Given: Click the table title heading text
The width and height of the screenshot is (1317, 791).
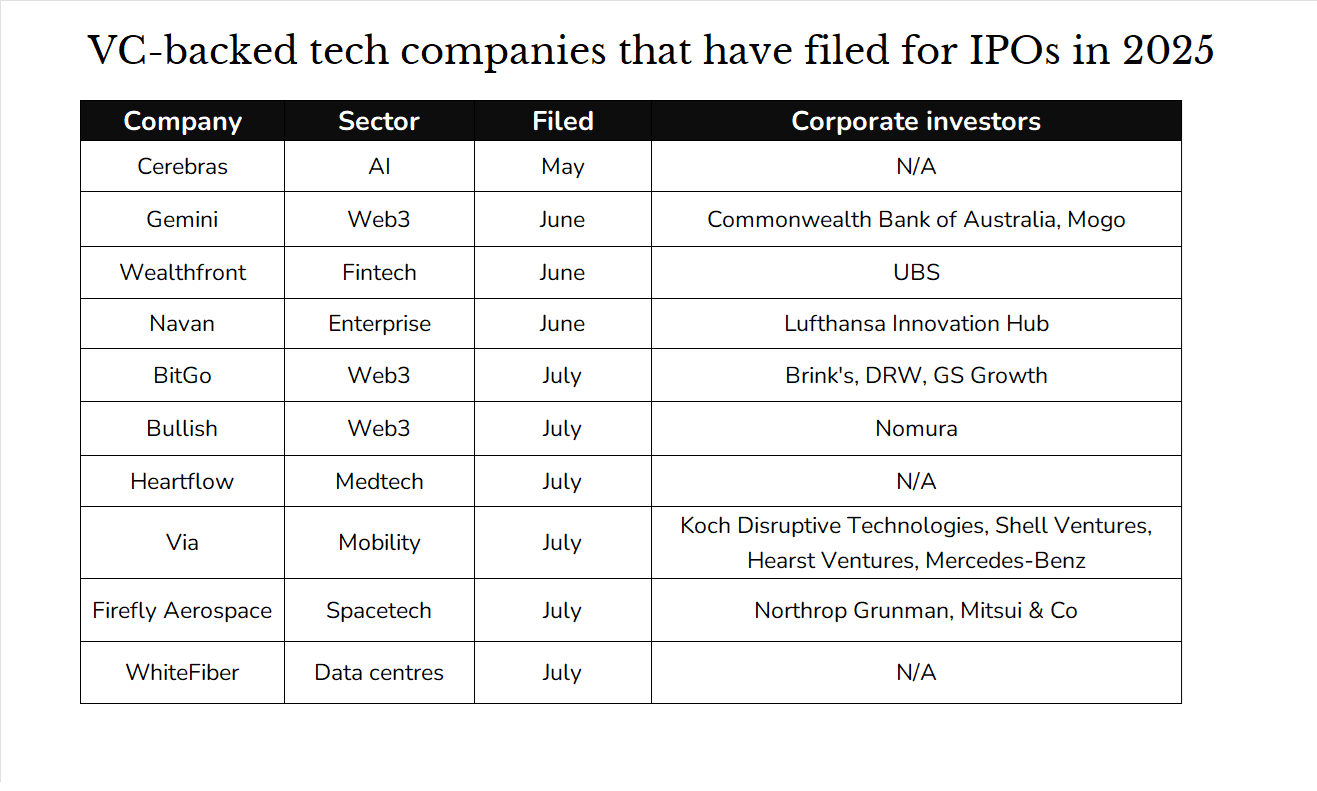Looking at the screenshot, I should tap(651, 49).
